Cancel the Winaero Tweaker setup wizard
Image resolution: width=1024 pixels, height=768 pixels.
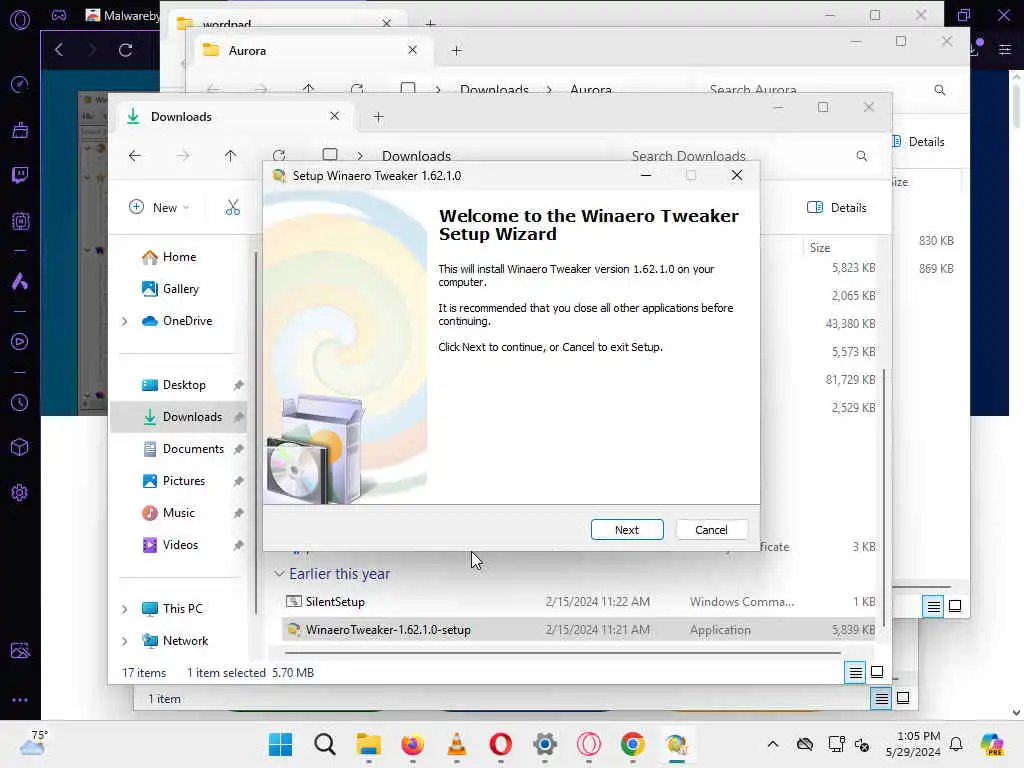711,530
